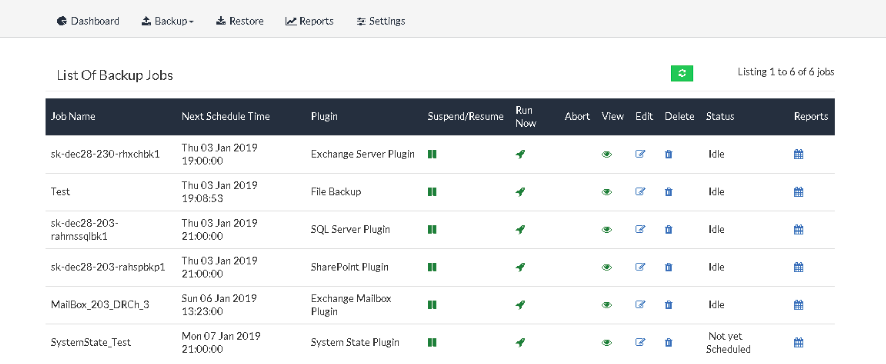Open reports calendar for SharePoint Plugin job
Viewport: 886px width, 364px height.
(798, 267)
